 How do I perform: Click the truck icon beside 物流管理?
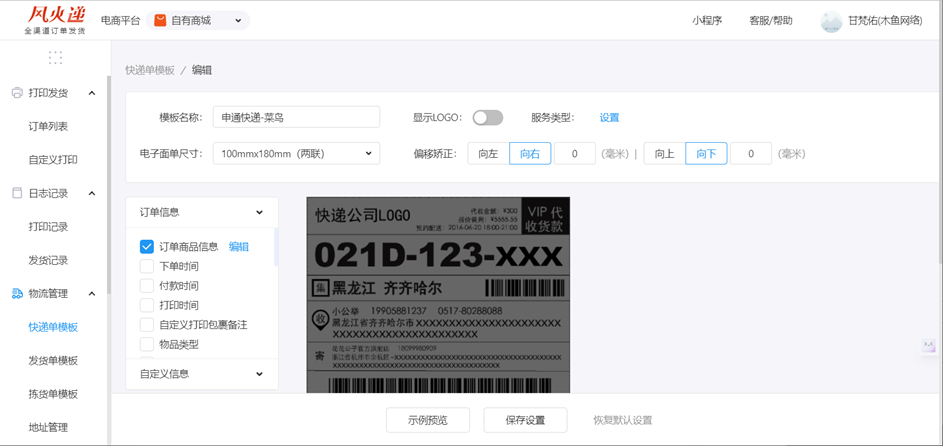point(17,293)
